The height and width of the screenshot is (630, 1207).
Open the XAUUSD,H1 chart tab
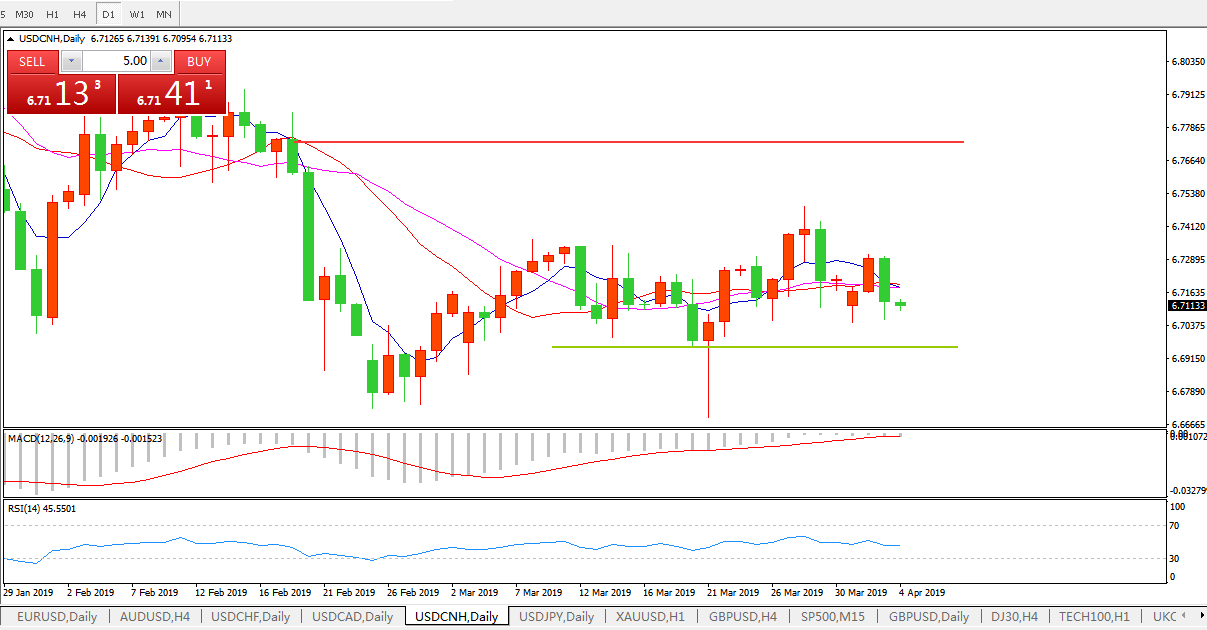pos(650,617)
